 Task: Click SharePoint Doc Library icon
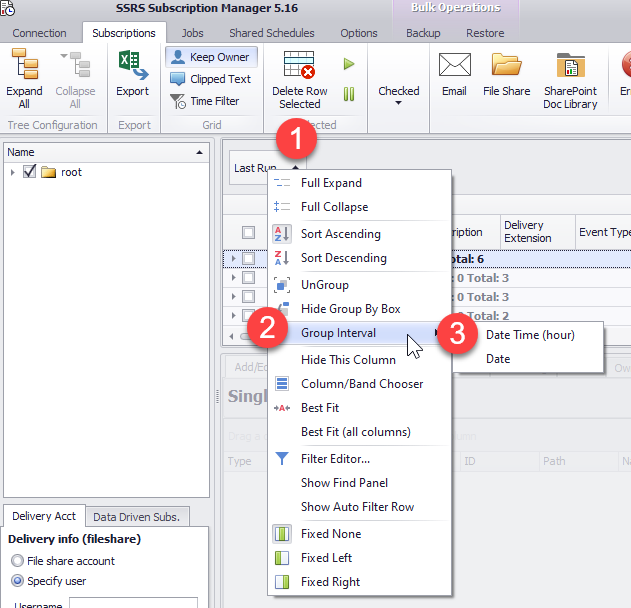571,64
